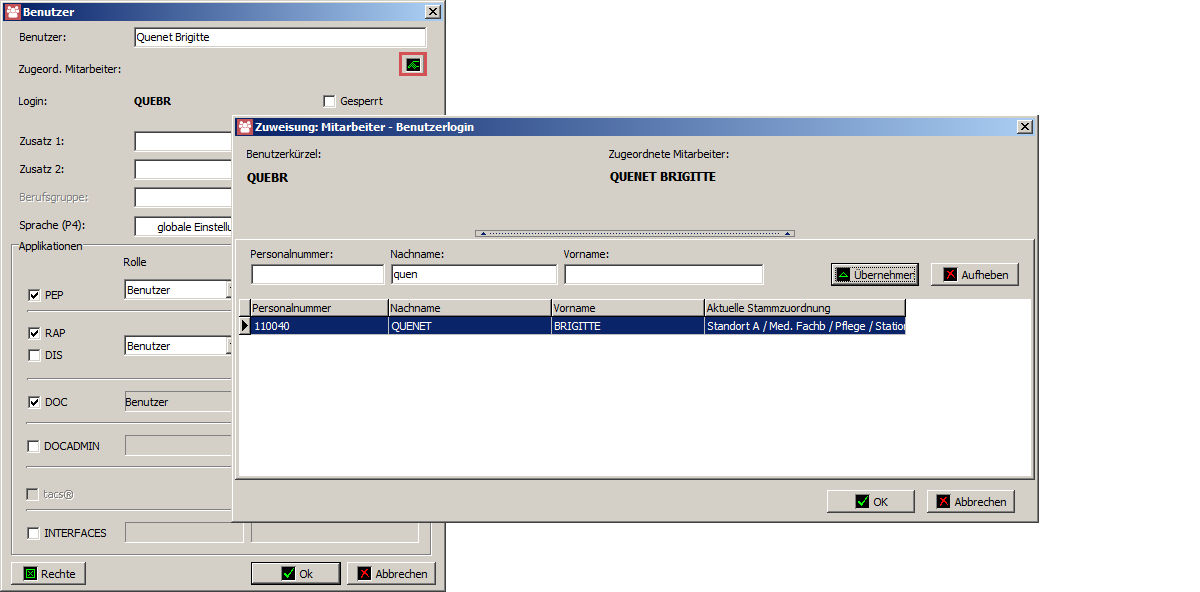Close the Benutzer window with X
The height and width of the screenshot is (592, 1200).
pos(432,12)
